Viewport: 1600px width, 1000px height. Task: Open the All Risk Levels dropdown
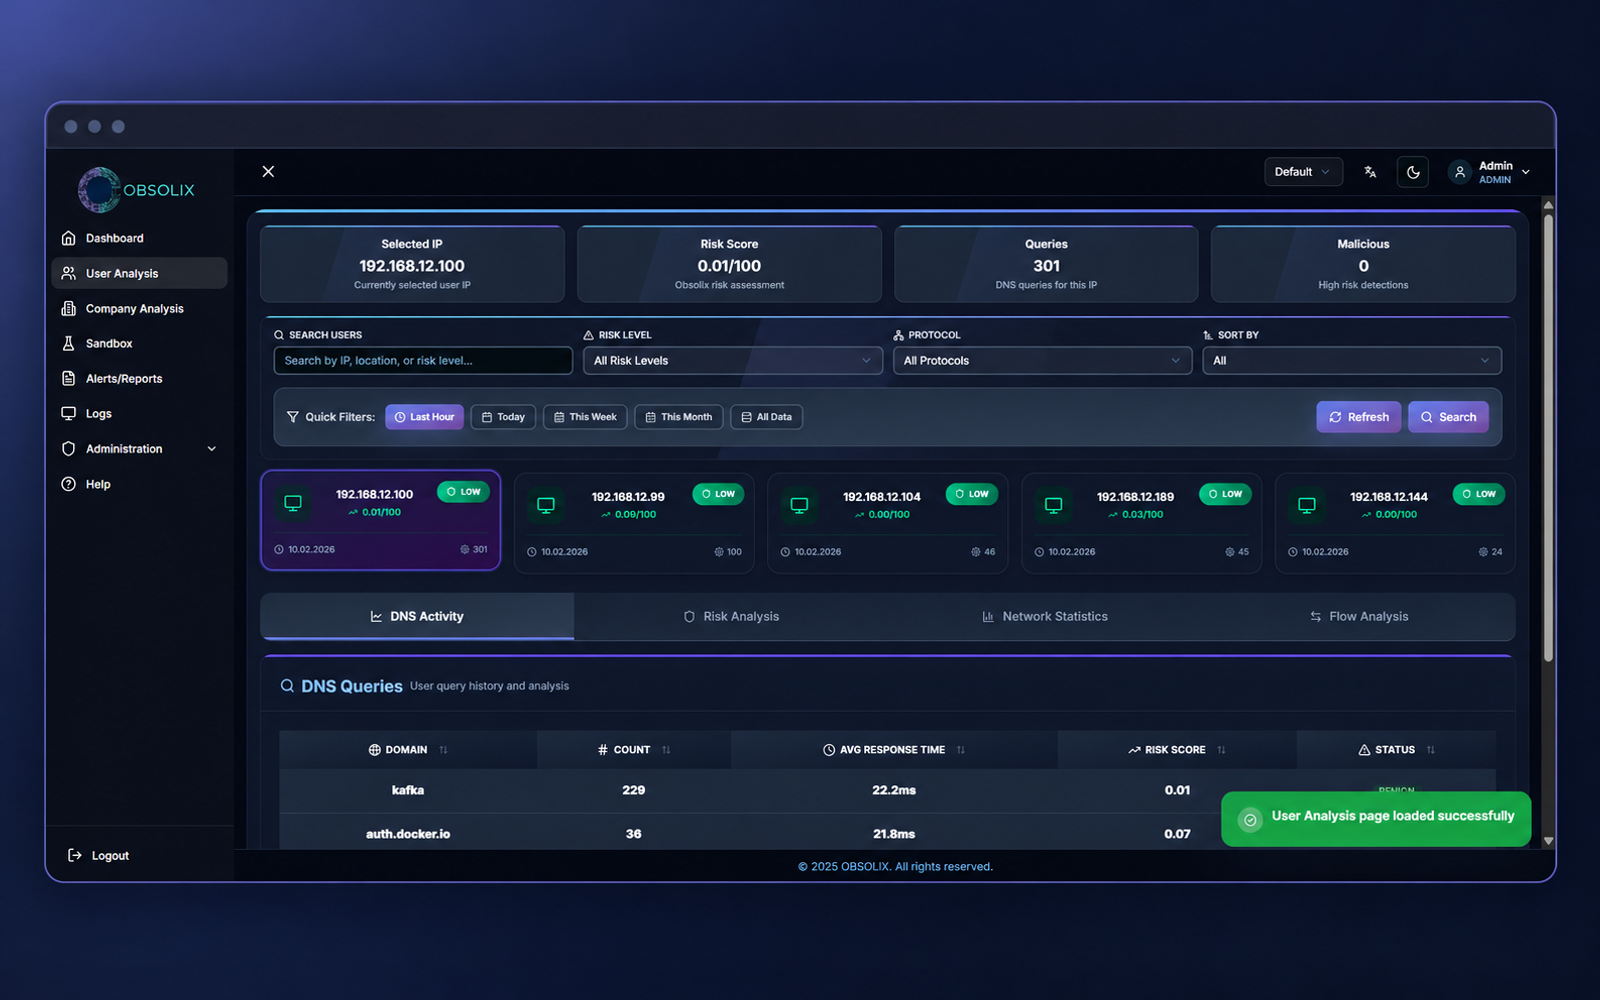click(x=733, y=361)
